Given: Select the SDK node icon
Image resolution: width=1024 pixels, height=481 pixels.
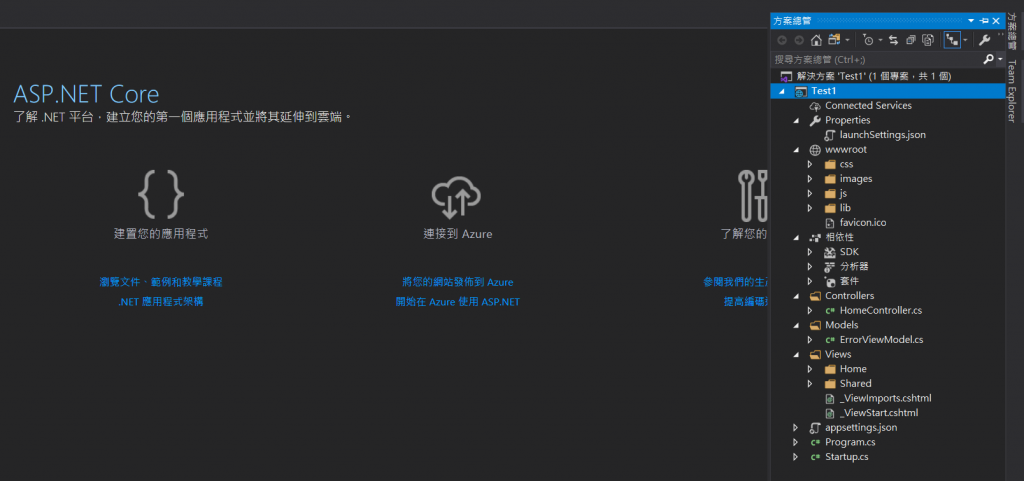Looking at the screenshot, I should pyautogui.click(x=829, y=252).
